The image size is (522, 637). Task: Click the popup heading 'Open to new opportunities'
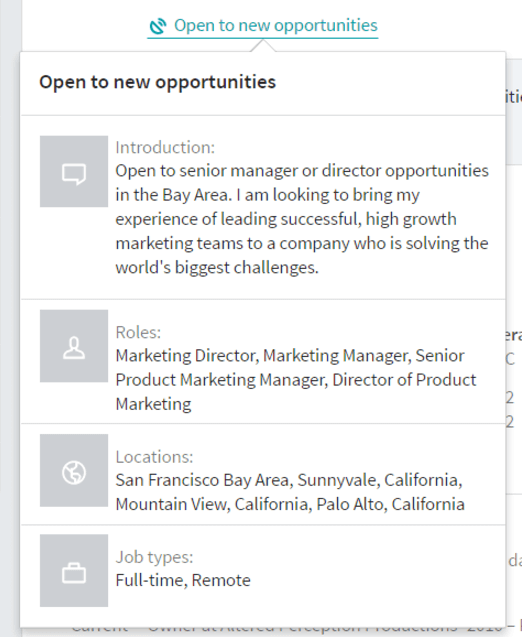pos(158,82)
